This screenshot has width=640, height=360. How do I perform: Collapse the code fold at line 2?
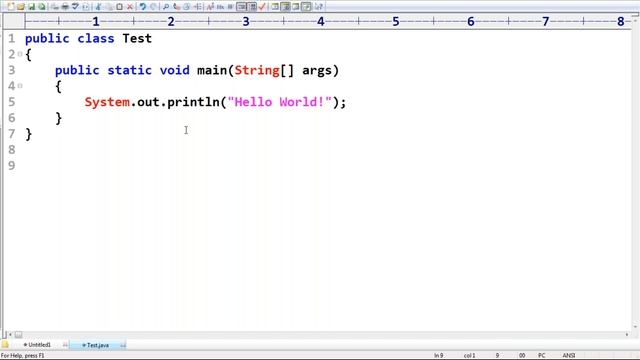click(20, 54)
